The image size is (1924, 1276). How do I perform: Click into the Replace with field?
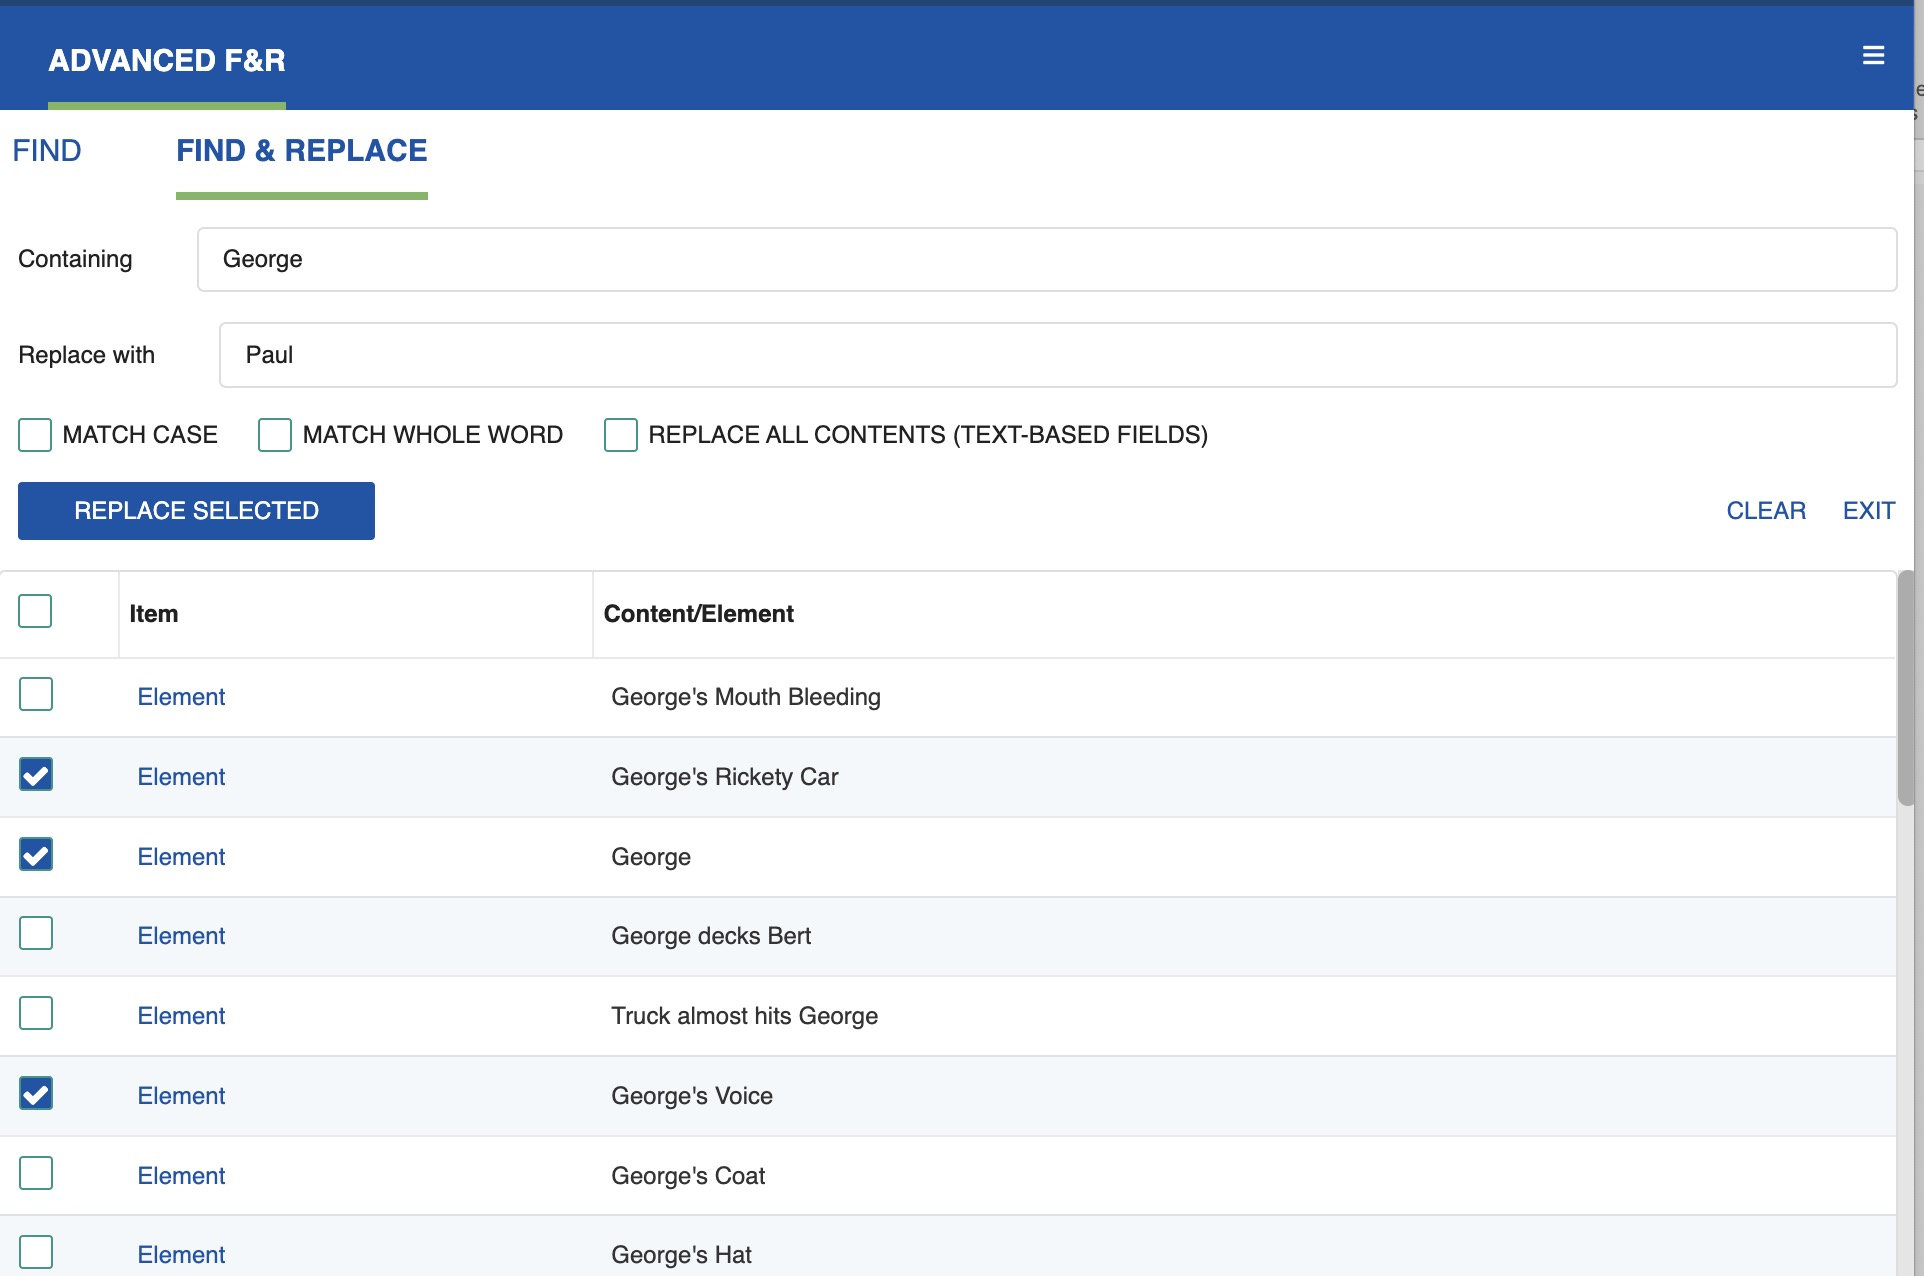click(1057, 355)
